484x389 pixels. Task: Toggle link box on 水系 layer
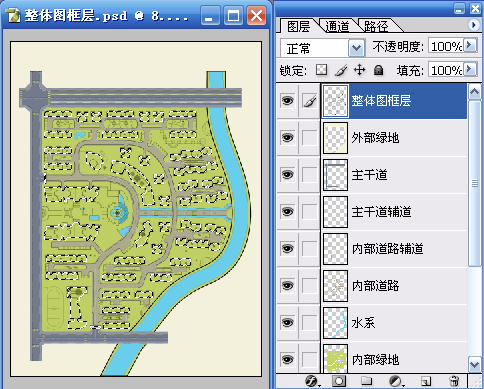310,323
